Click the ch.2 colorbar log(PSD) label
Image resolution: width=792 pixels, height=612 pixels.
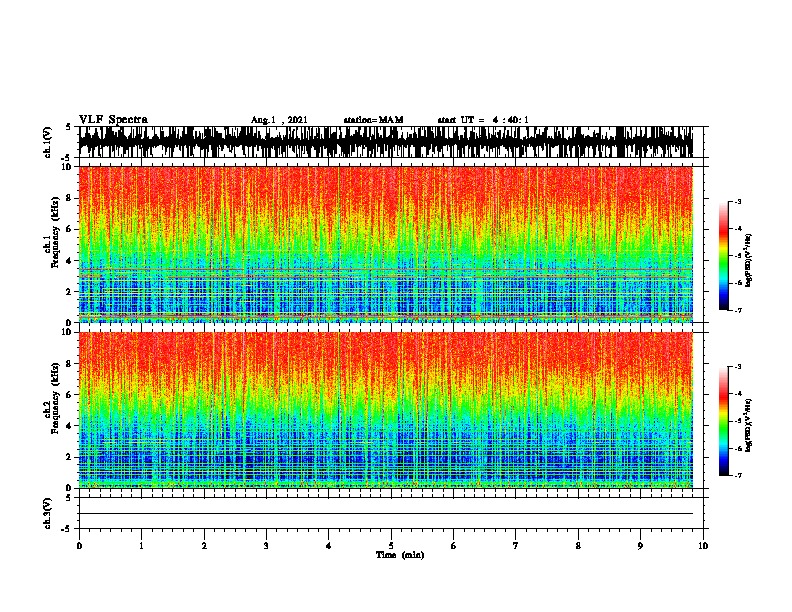[748, 425]
